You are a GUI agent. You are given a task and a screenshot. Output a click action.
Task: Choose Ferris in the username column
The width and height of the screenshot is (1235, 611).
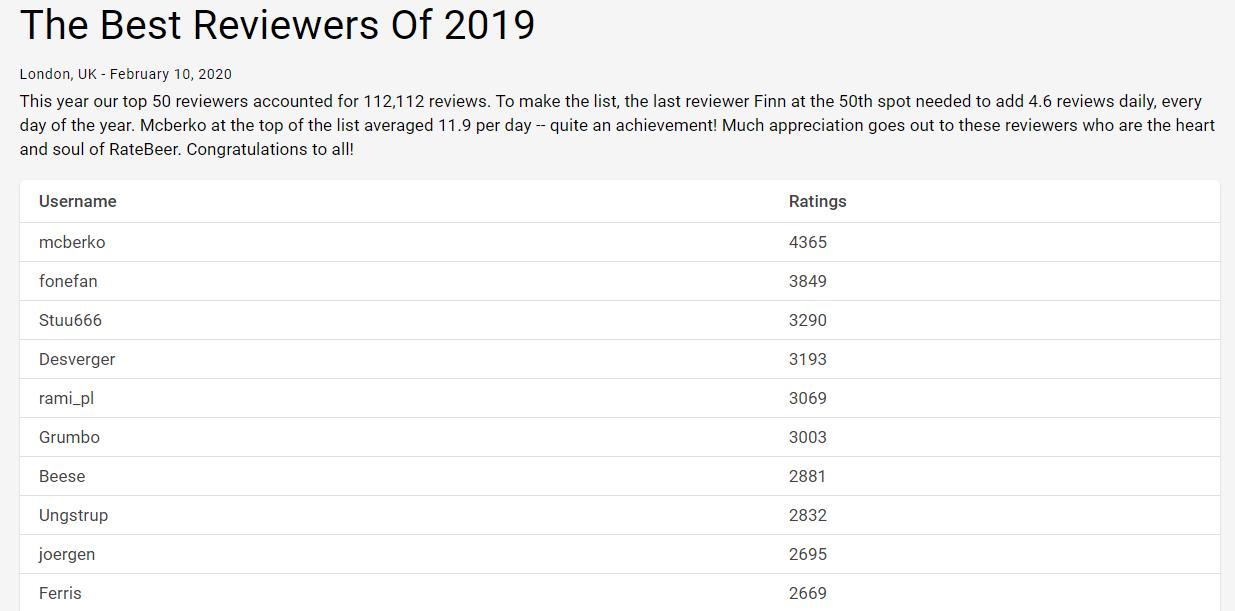point(60,593)
